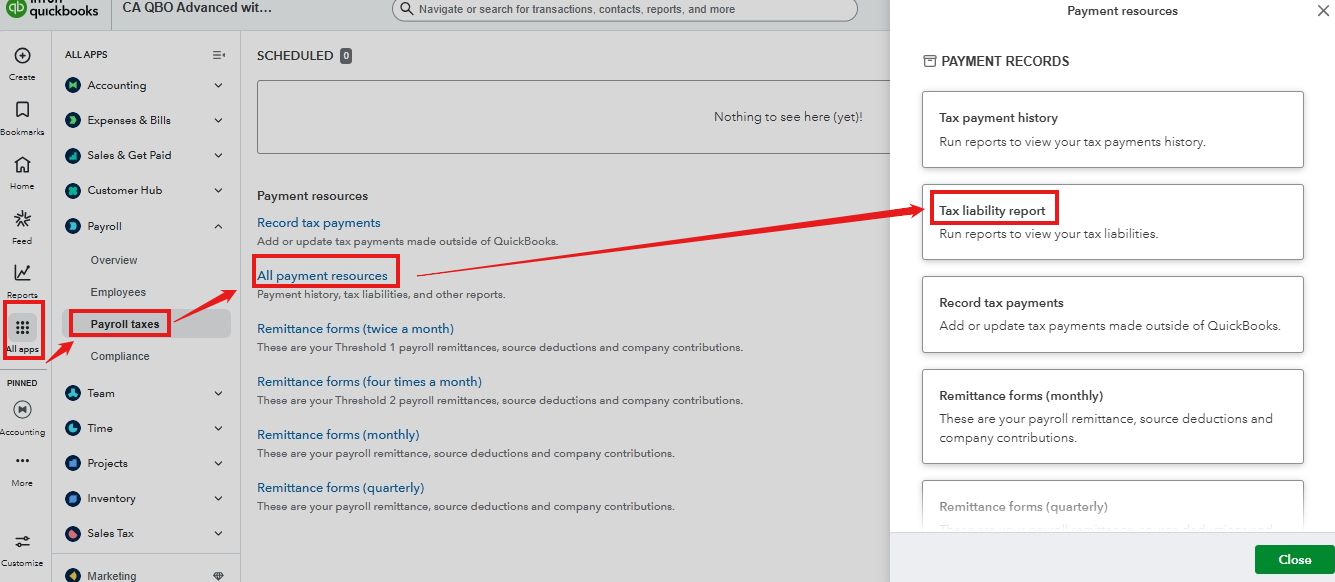
Task: Open Bookmarks in left rail
Action: click(x=22, y=111)
